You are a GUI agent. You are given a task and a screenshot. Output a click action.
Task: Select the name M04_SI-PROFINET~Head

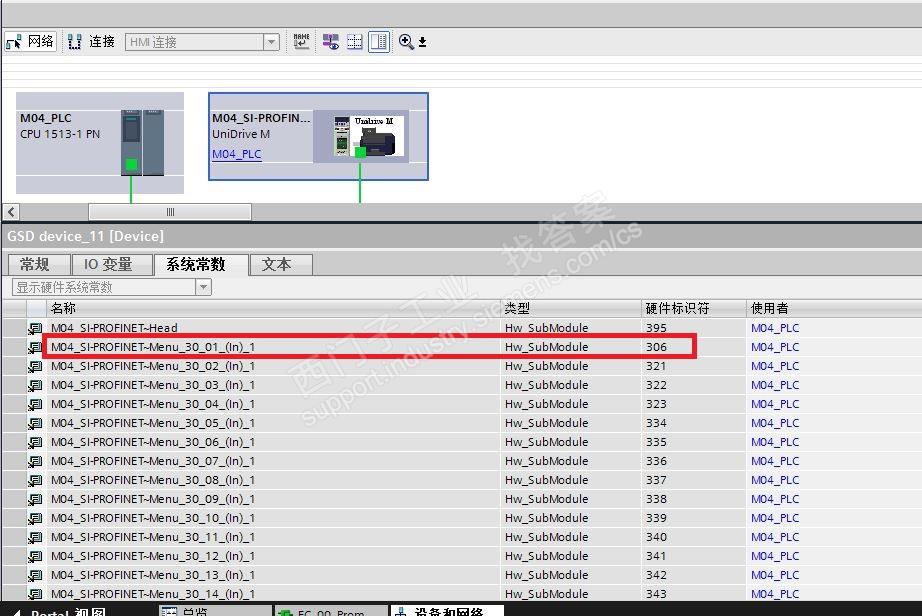[114, 328]
